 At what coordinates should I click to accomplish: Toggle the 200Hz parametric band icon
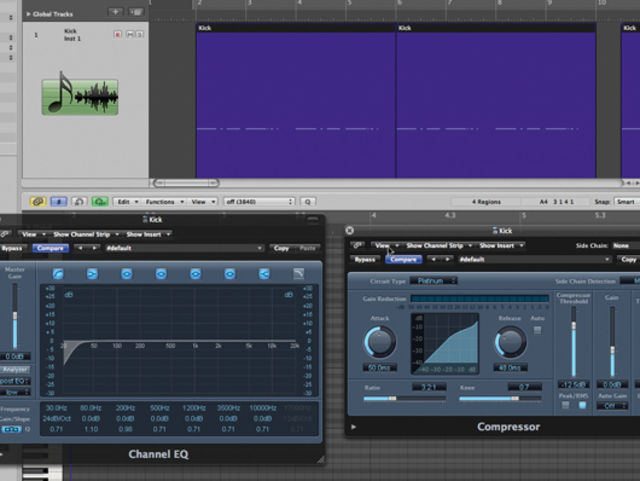pos(127,274)
